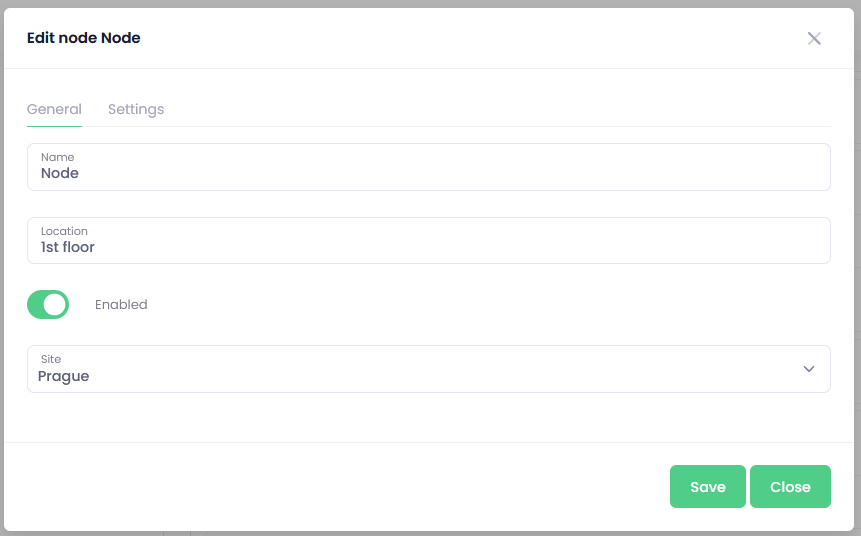Viewport: 861px width, 536px height.
Task: Focus the Location input field
Action: click(428, 241)
